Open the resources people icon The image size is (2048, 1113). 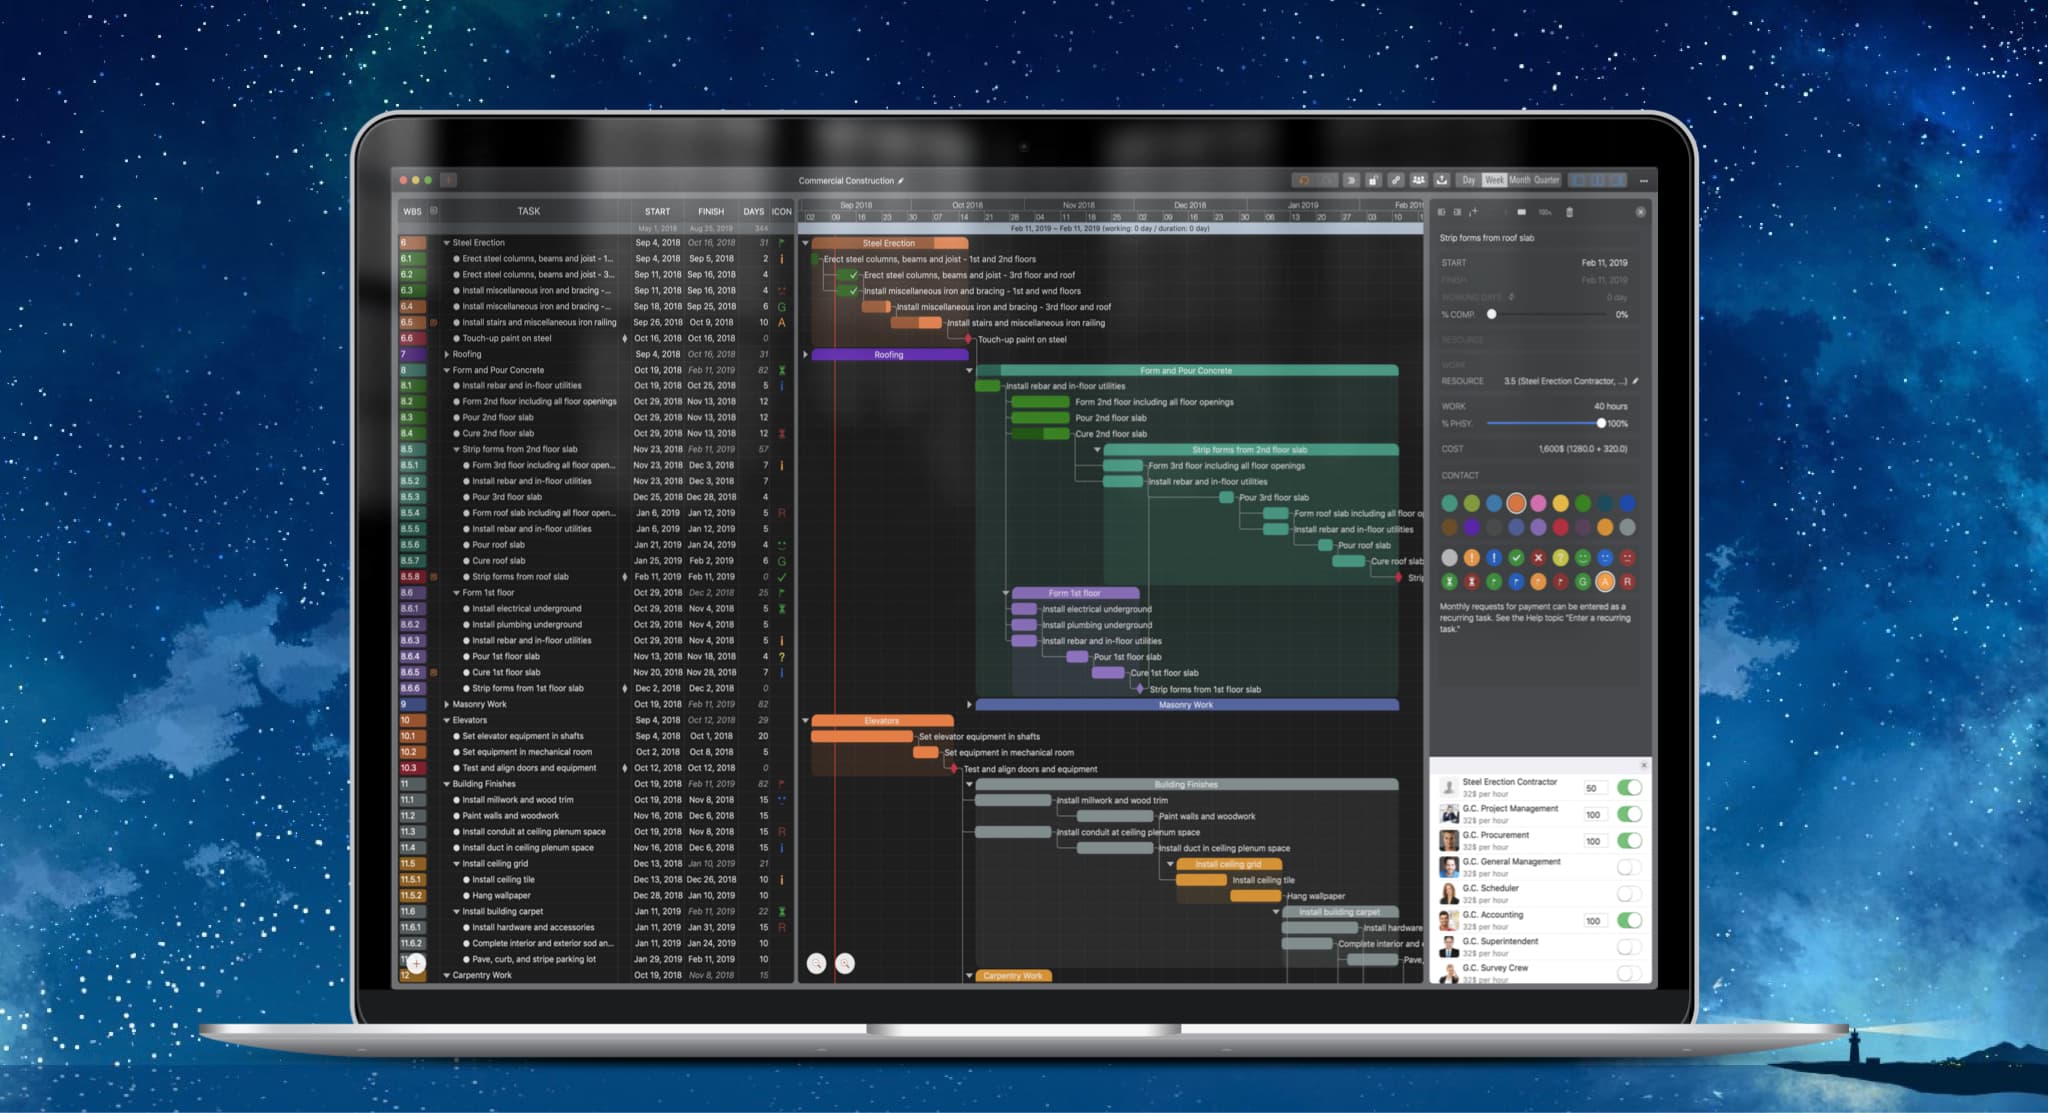pos(1418,181)
